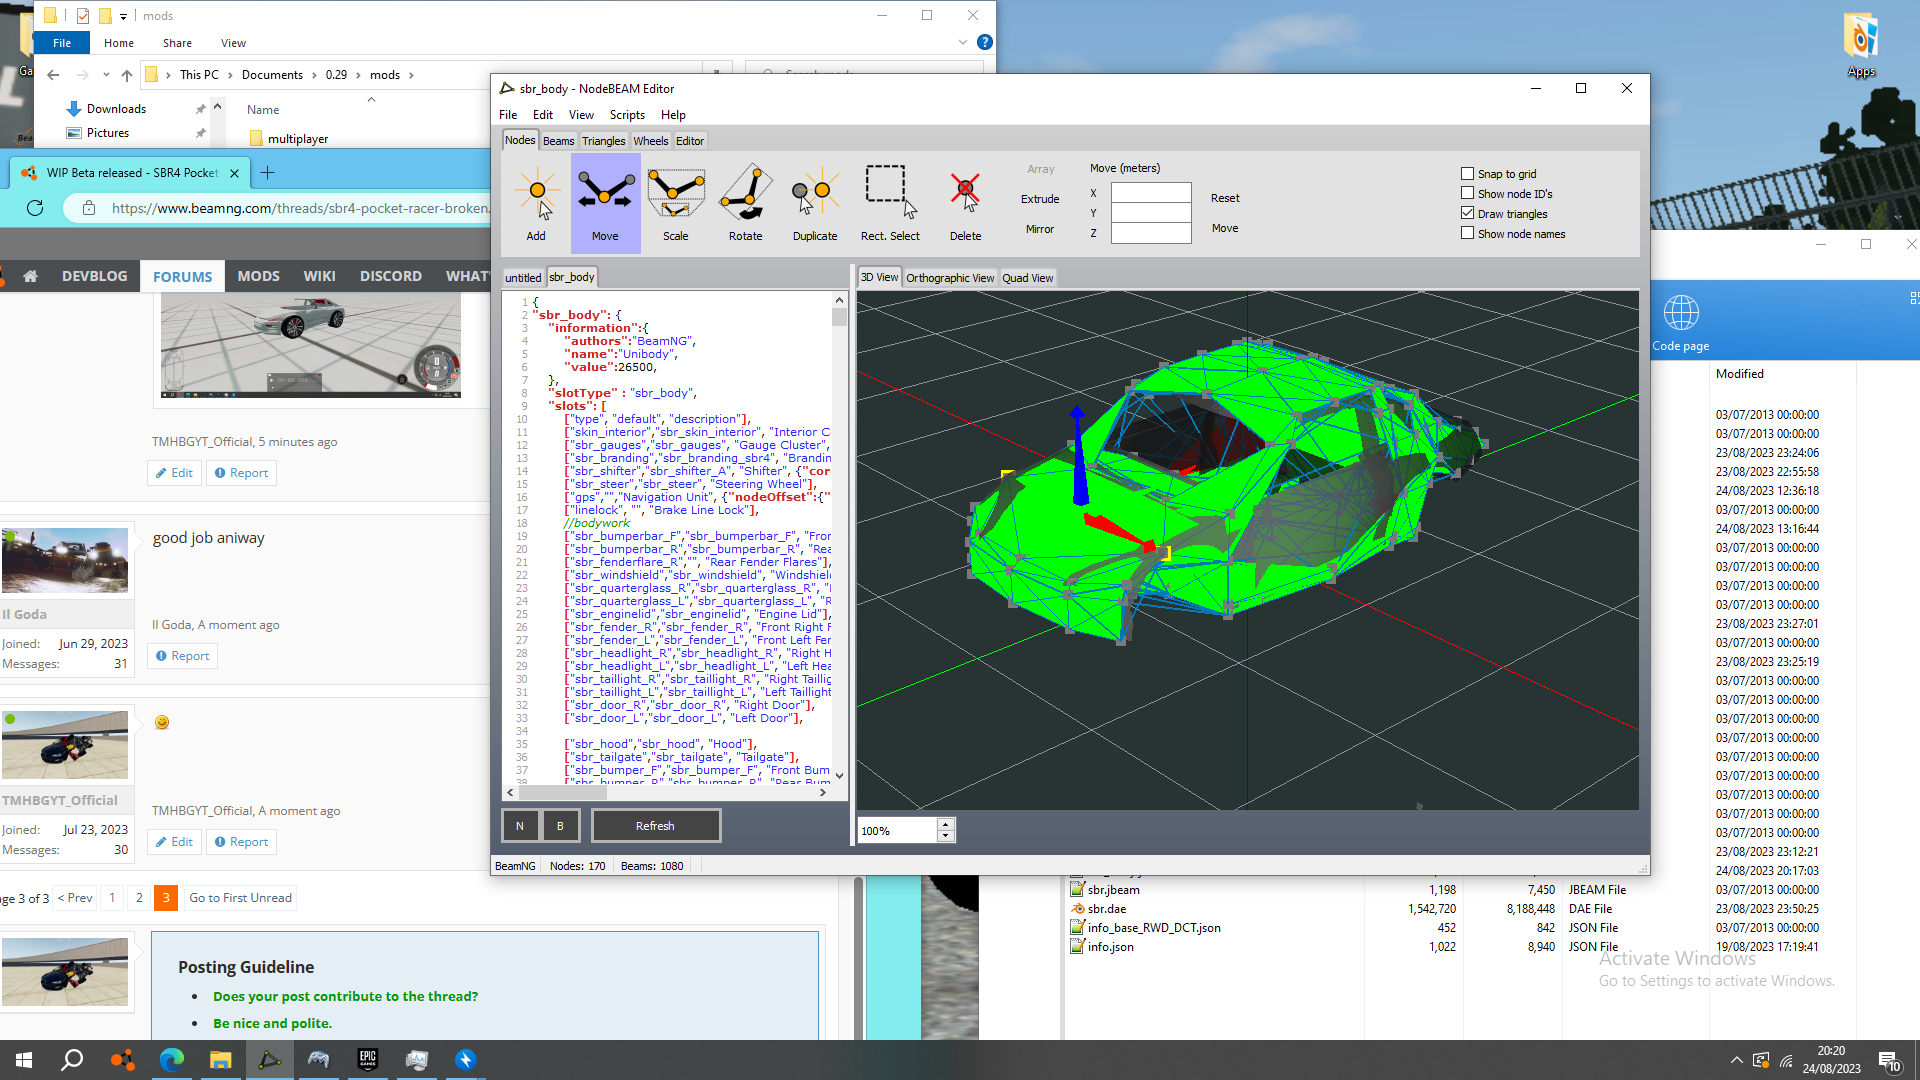Image resolution: width=1920 pixels, height=1080 pixels.
Task: Show hidden system tray icons
Action: pyautogui.click(x=1737, y=1060)
